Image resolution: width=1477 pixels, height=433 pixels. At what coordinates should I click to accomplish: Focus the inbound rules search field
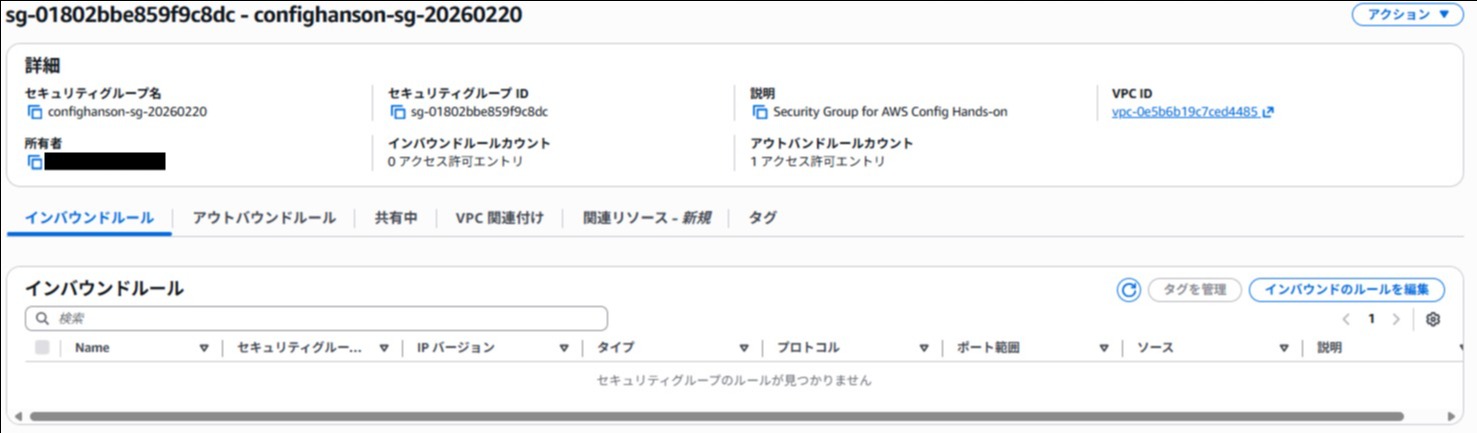pos(316,318)
